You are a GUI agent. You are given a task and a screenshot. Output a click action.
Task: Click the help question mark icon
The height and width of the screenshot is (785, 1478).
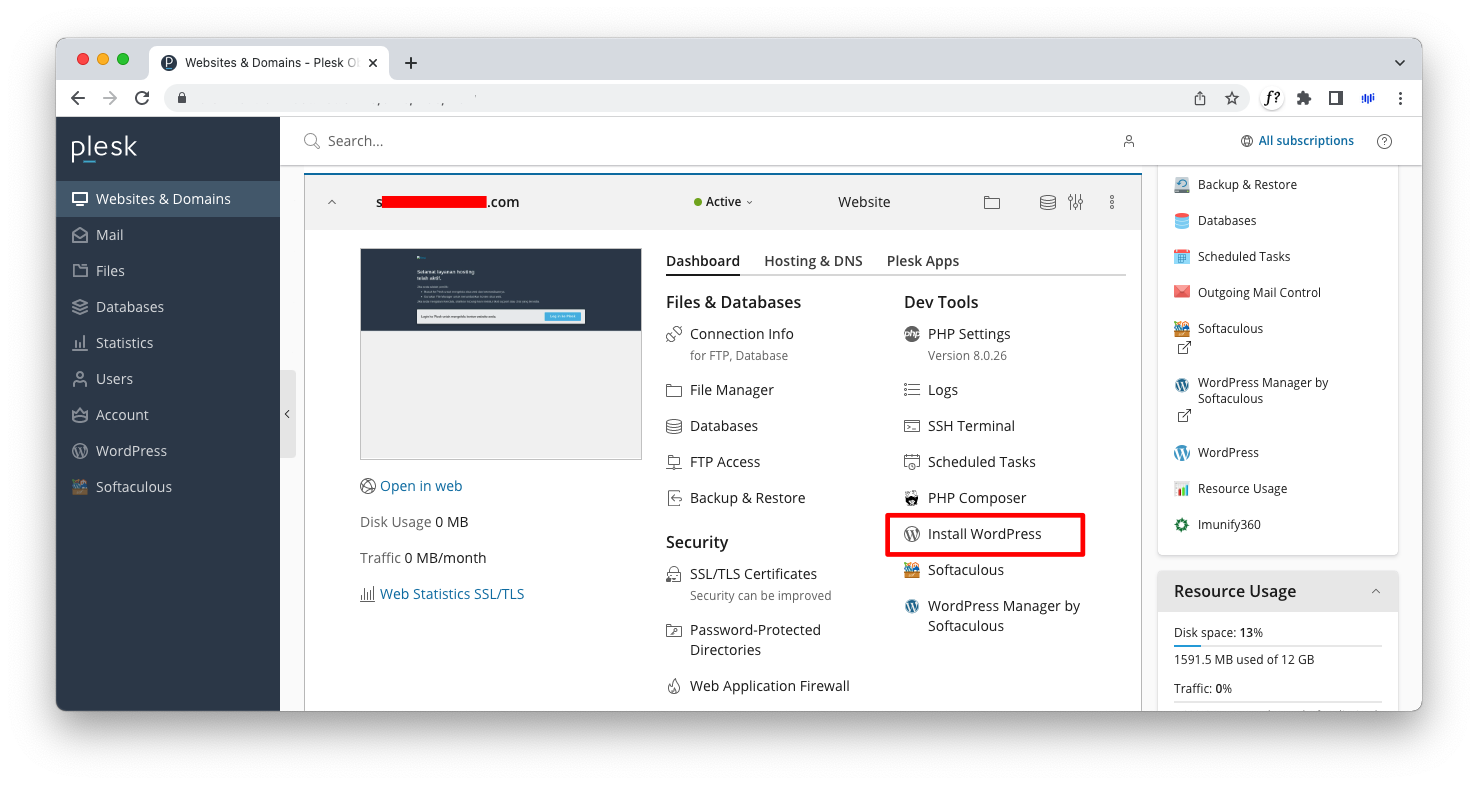pos(1384,141)
